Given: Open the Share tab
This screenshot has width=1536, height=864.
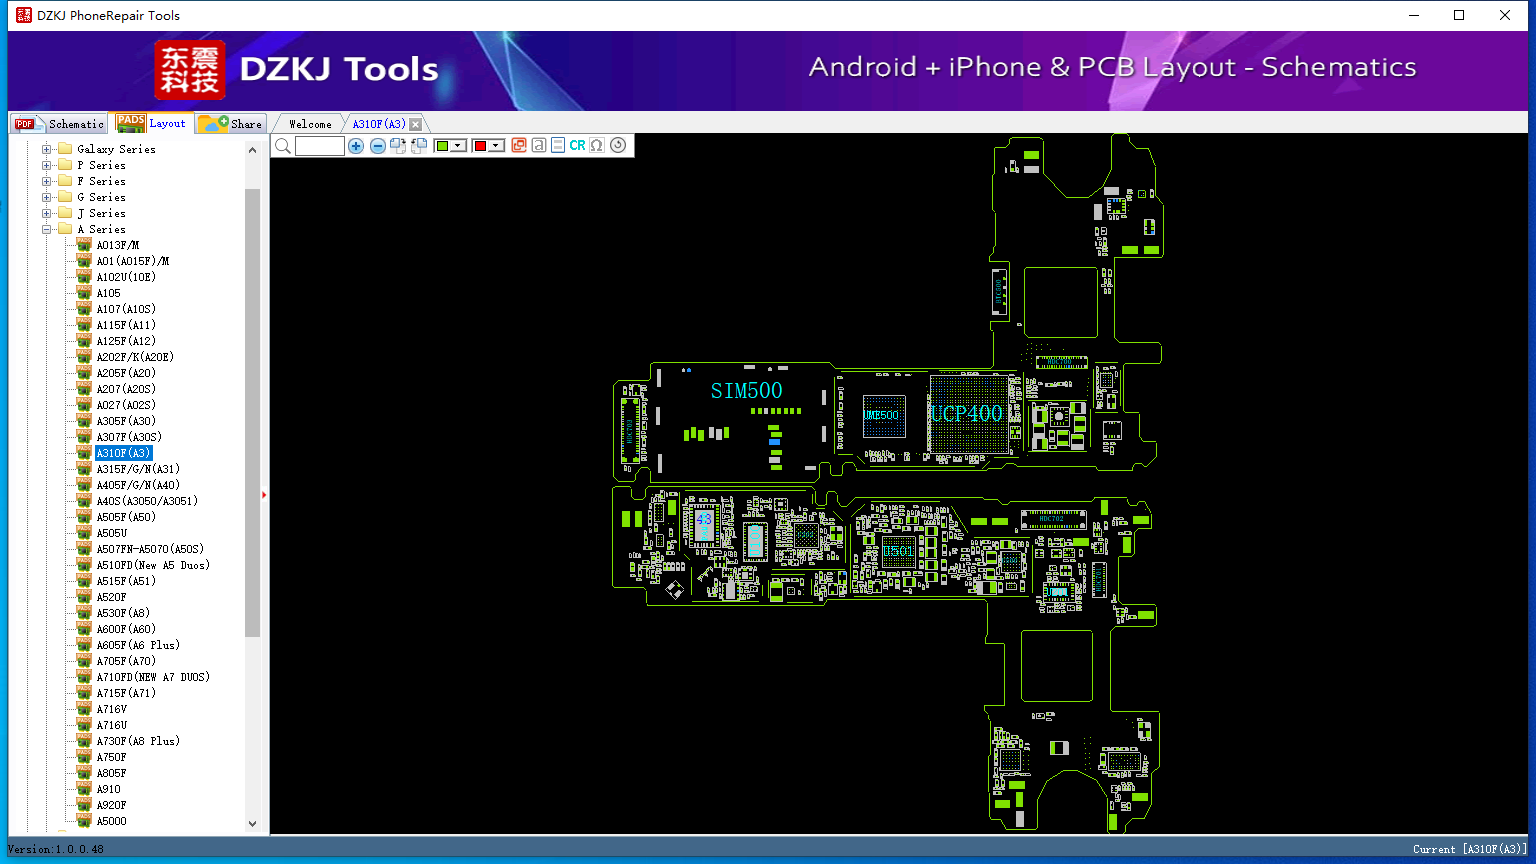Looking at the screenshot, I should pos(231,124).
